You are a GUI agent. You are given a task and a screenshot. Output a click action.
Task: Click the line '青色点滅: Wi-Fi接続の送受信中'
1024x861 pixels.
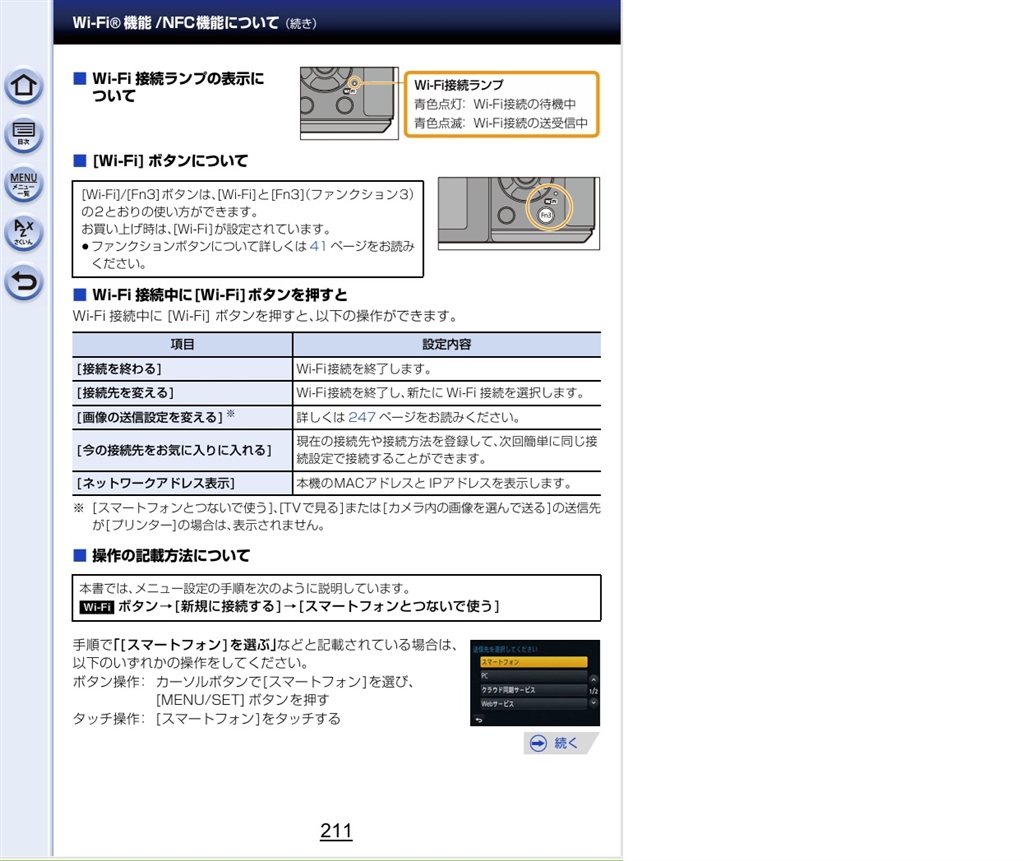[x=501, y=123]
